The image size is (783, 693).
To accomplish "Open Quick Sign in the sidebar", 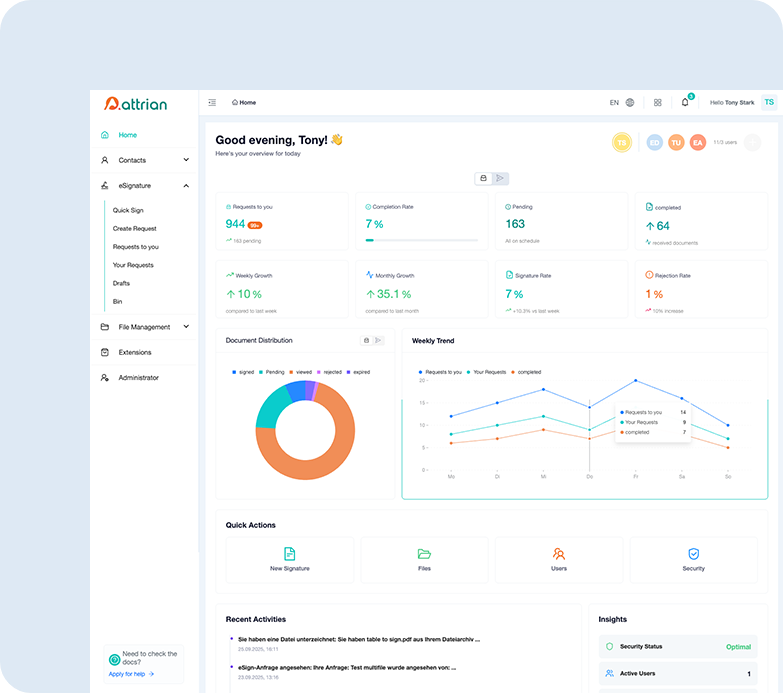I will click(x=128, y=211).
